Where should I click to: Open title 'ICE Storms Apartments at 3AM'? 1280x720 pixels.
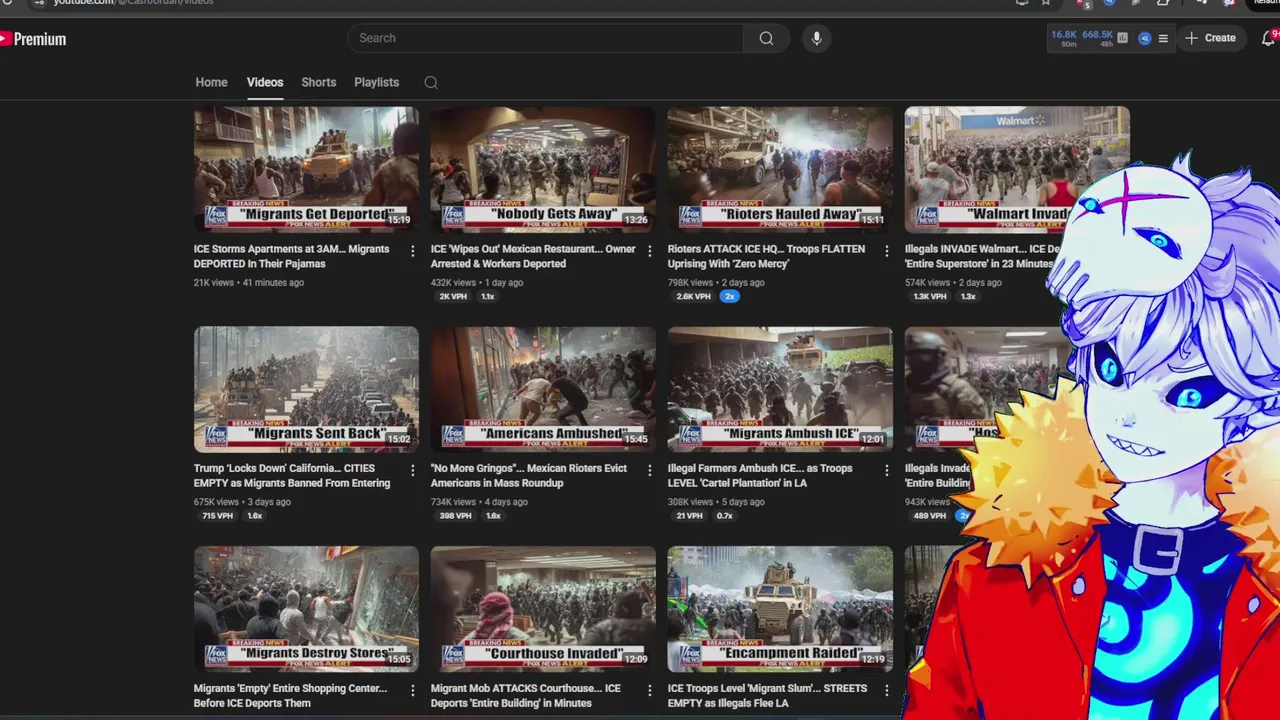coord(292,256)
